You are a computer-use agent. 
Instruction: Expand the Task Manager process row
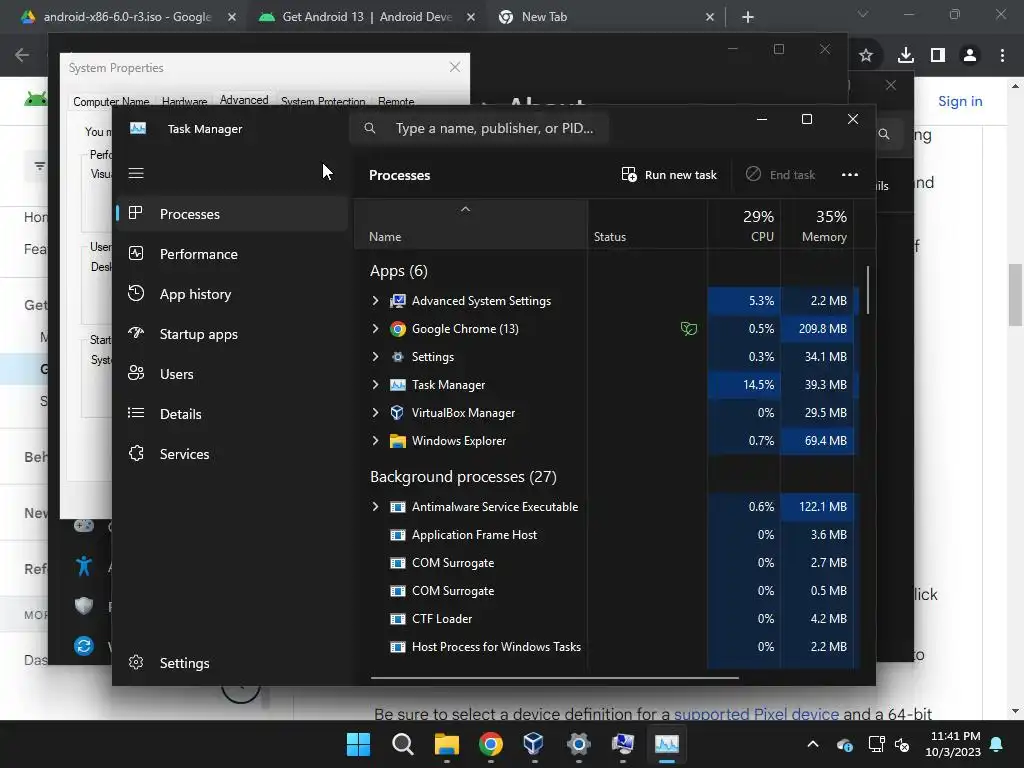pyautogui.click(x=376, y=385)
